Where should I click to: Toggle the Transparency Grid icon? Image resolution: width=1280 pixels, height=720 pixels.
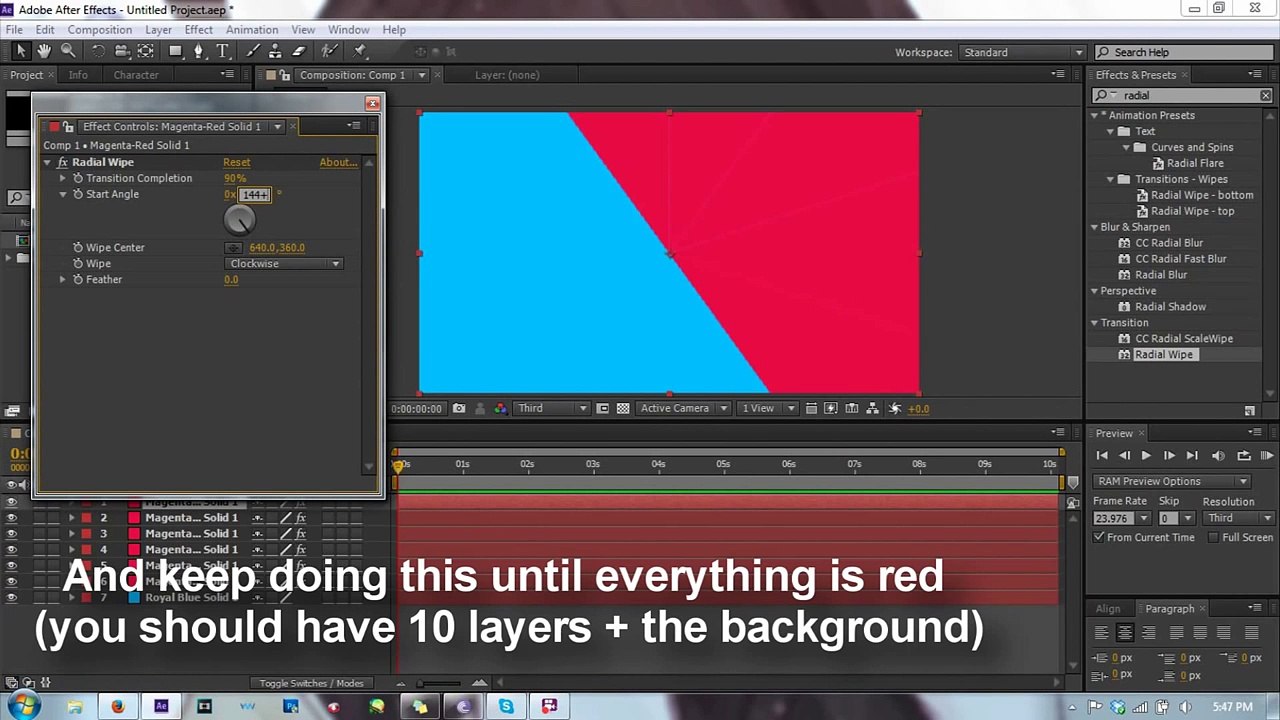(623, 408)
